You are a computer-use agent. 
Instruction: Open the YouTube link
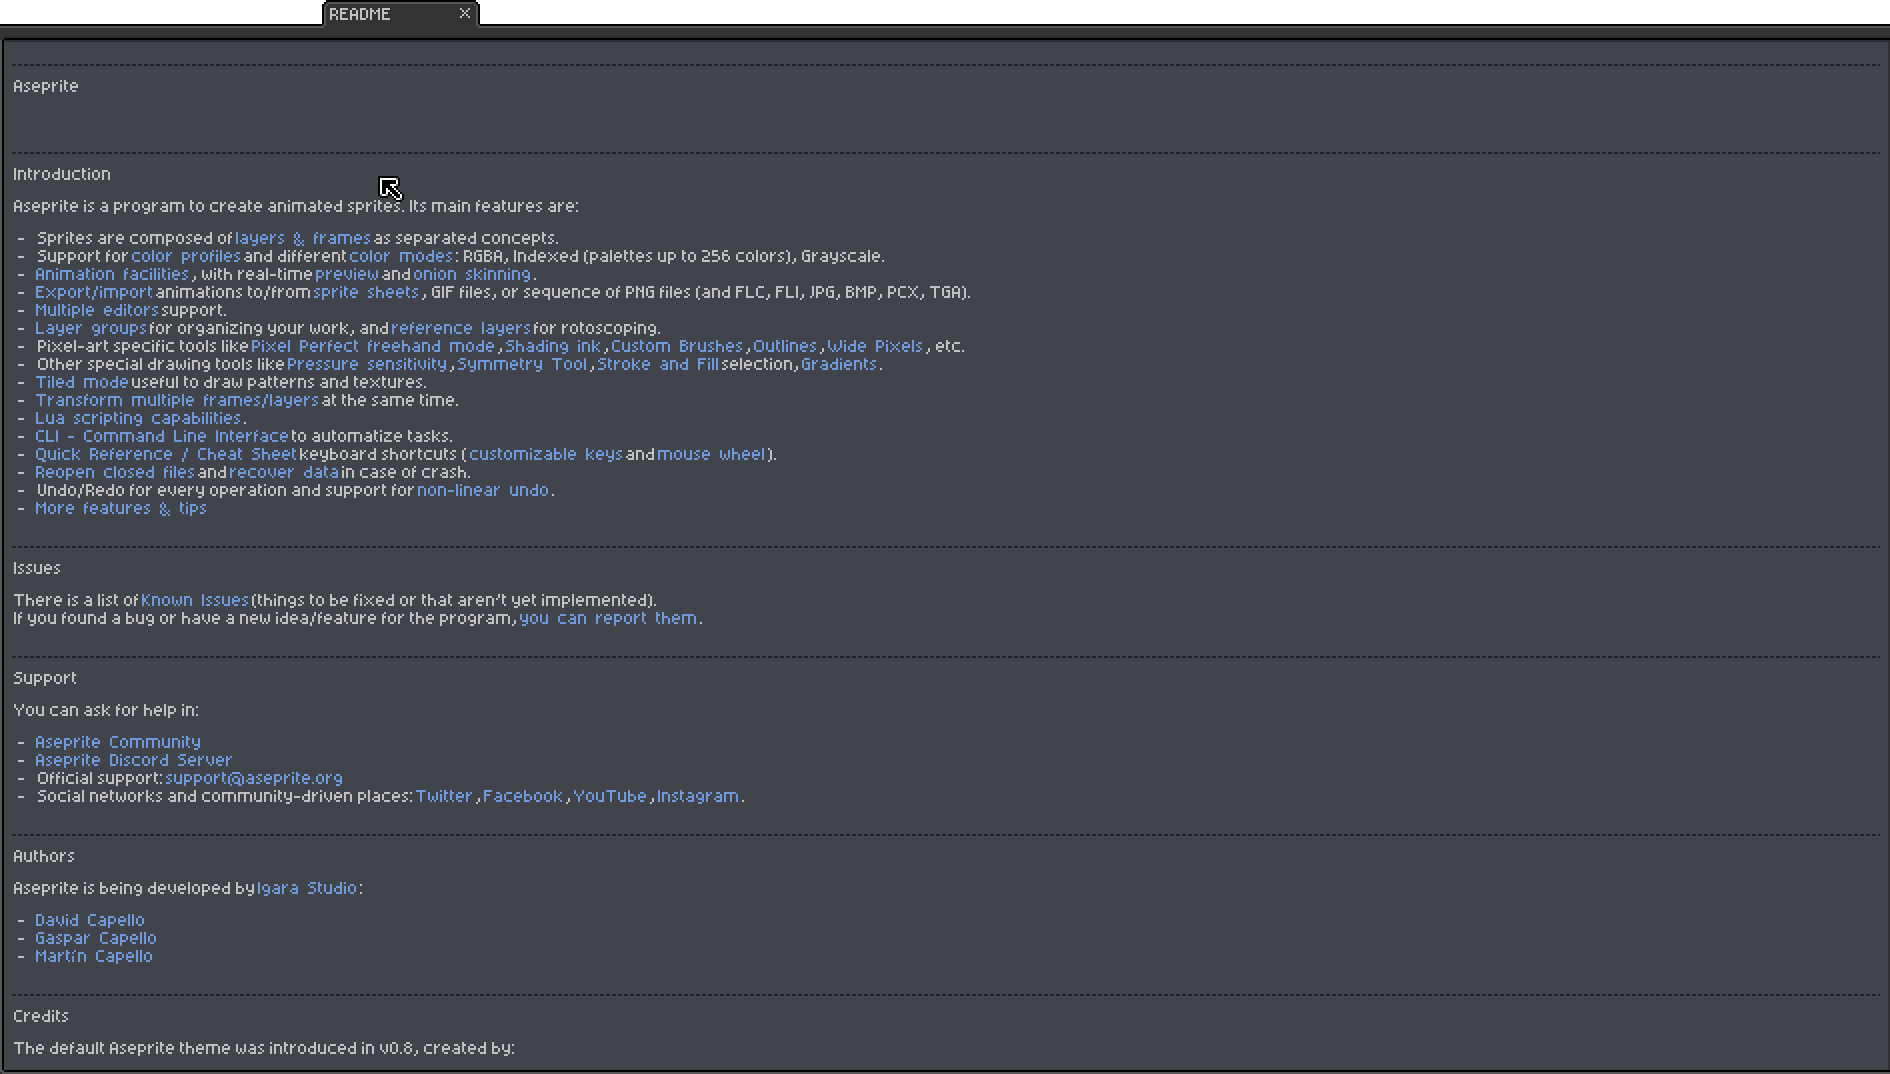coord(610,796)
